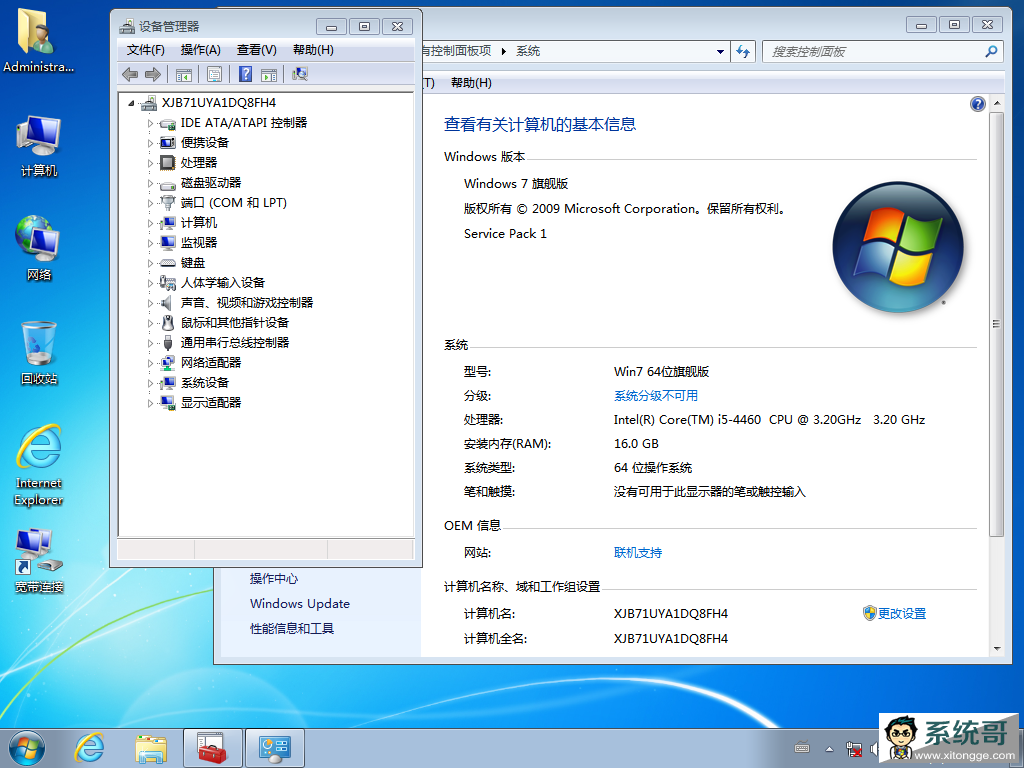Click the Back arrow in Device Manager toolbar

(130, 74)
